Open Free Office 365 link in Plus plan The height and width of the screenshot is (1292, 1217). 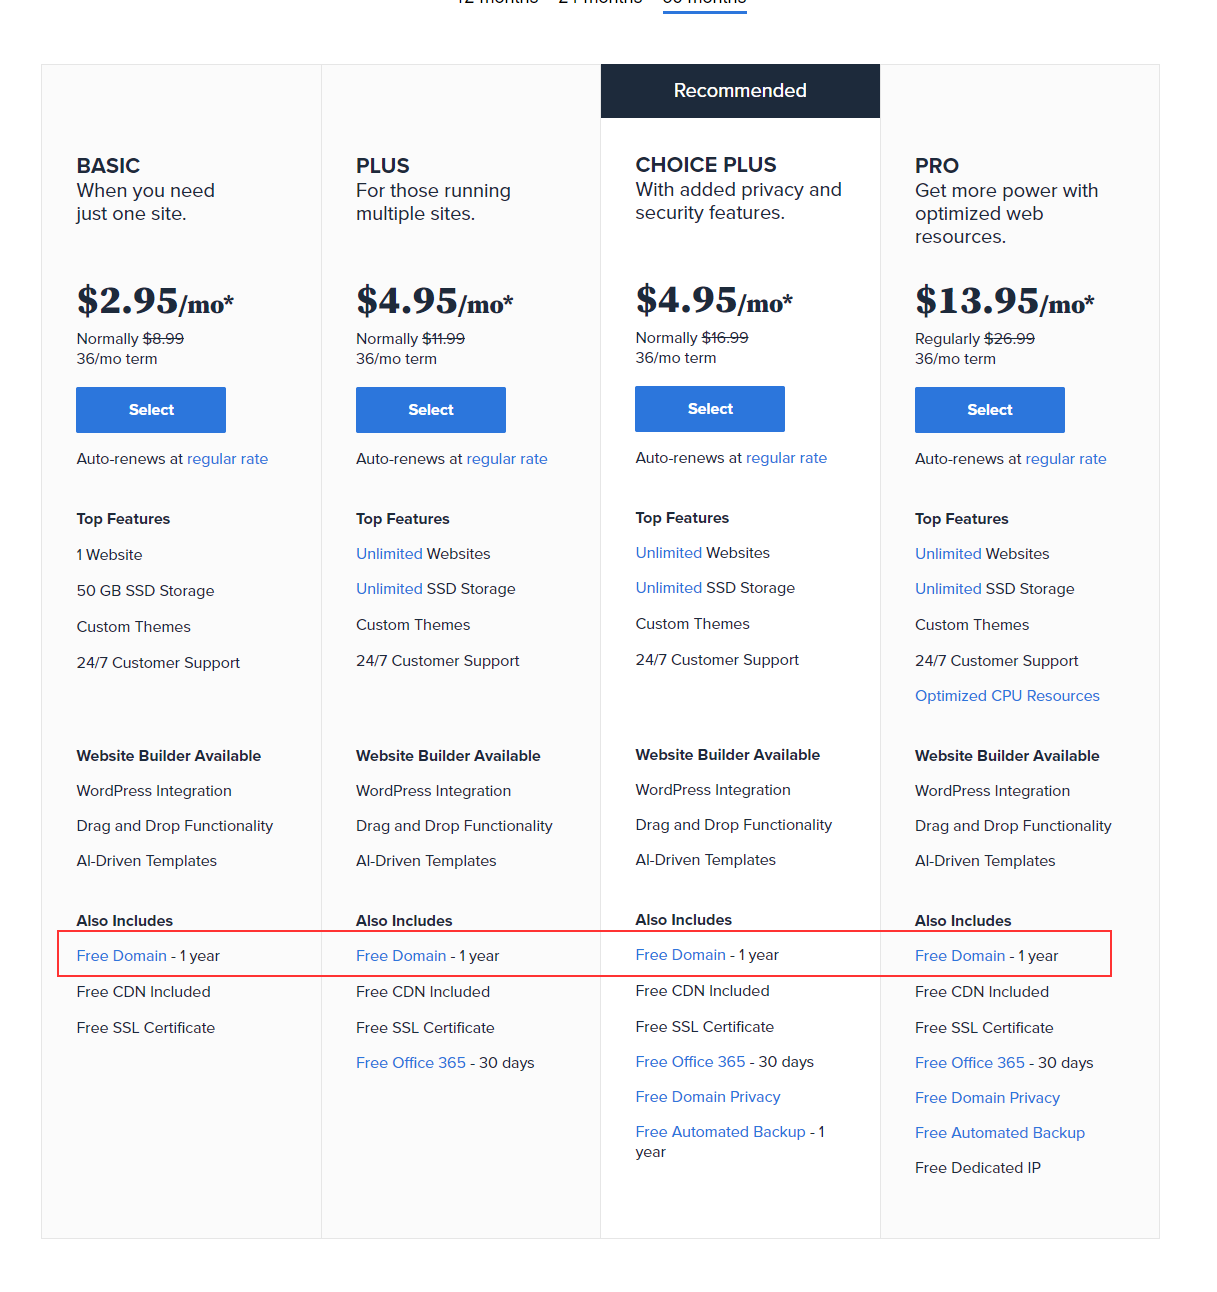[x=411, y=1063]
